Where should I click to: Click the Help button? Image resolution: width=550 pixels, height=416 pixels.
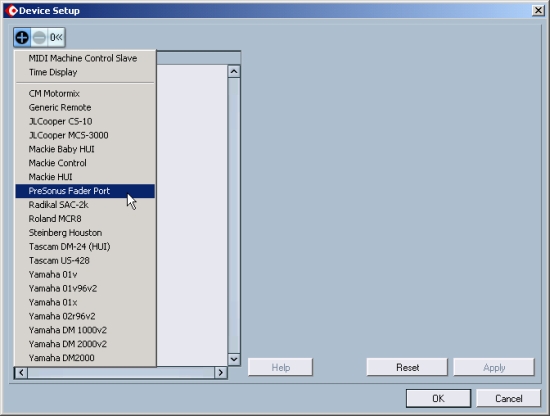(280, 367)
